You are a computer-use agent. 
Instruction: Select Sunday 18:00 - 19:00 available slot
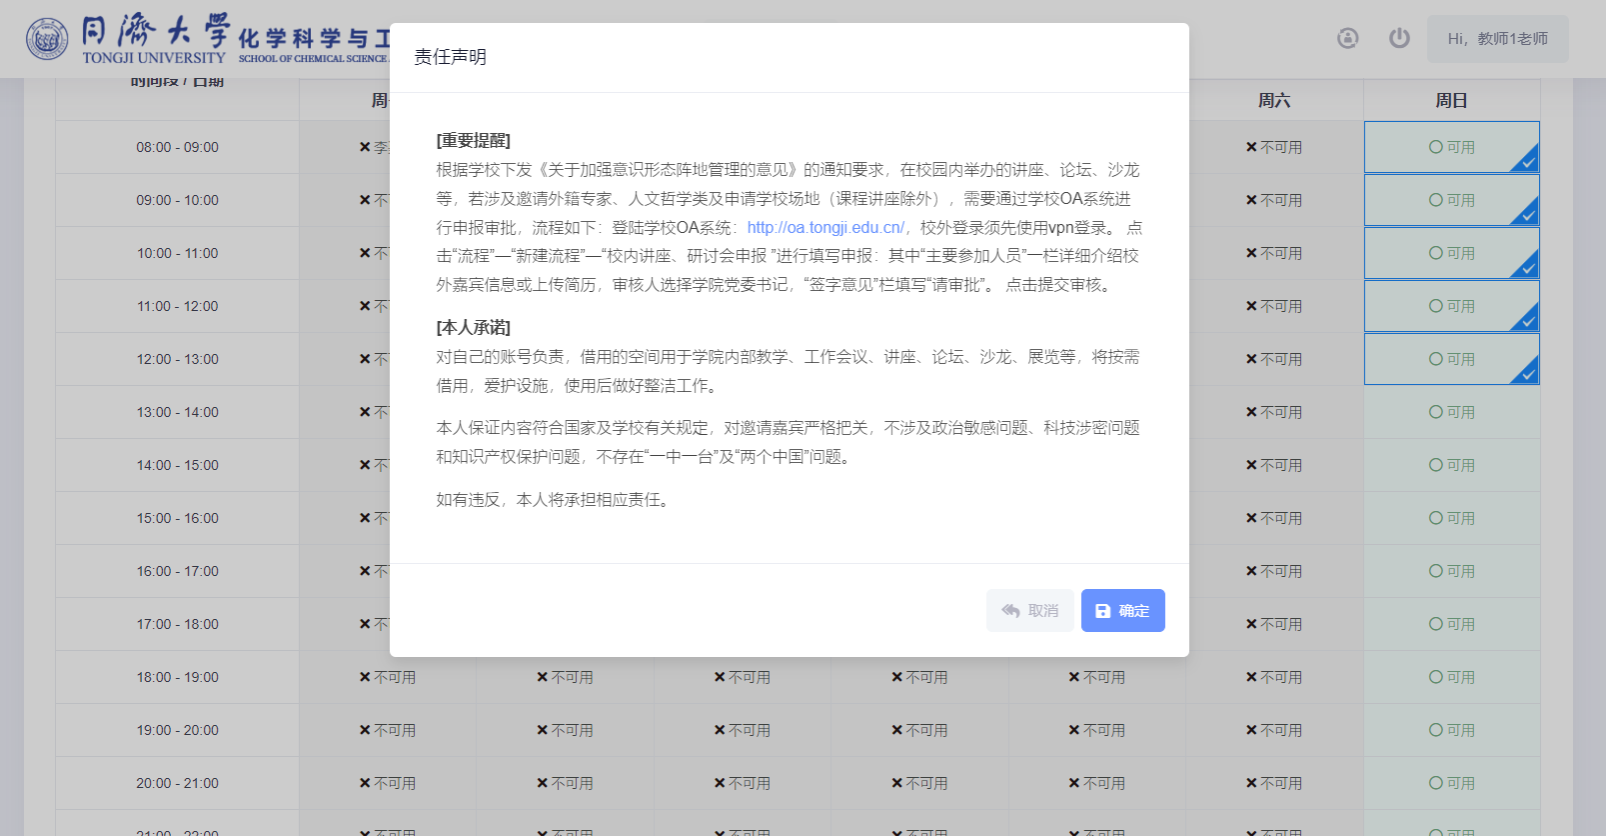point(1451,677)
